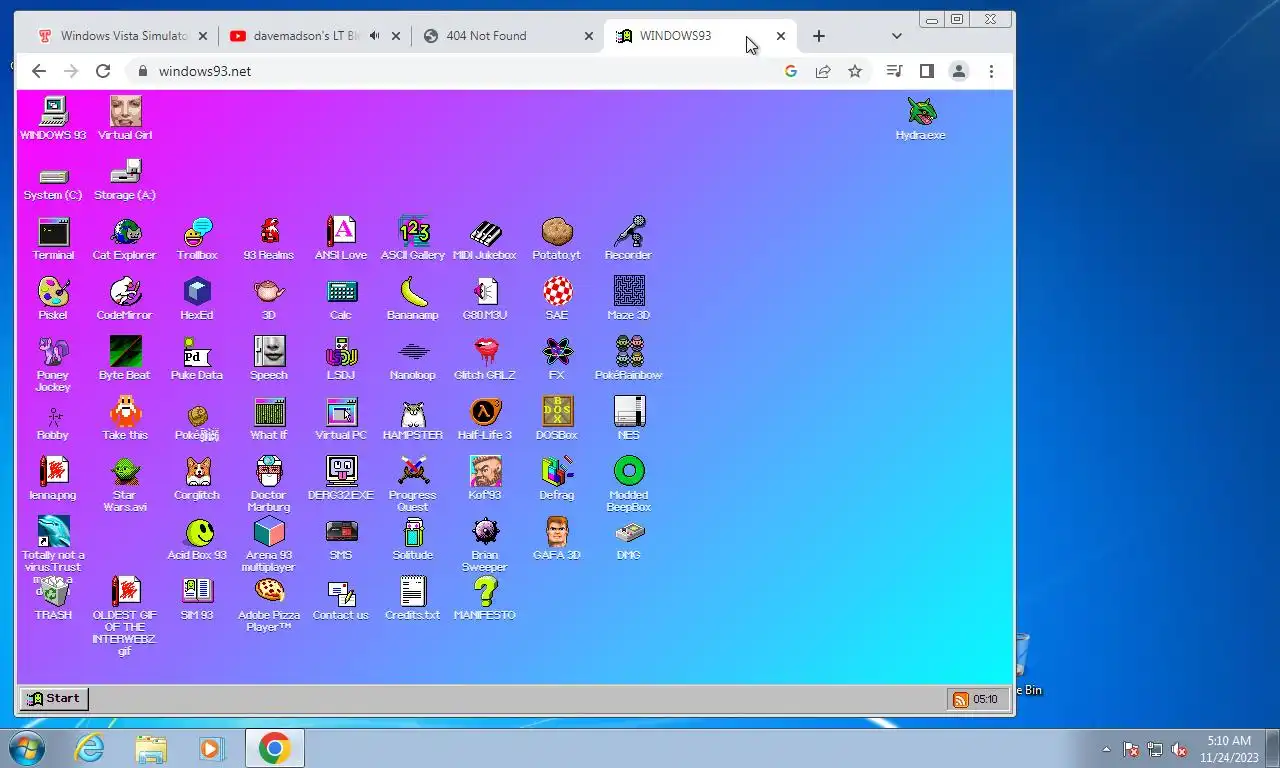Open MANIFESTO question mark icon

(x=485, y=598)
